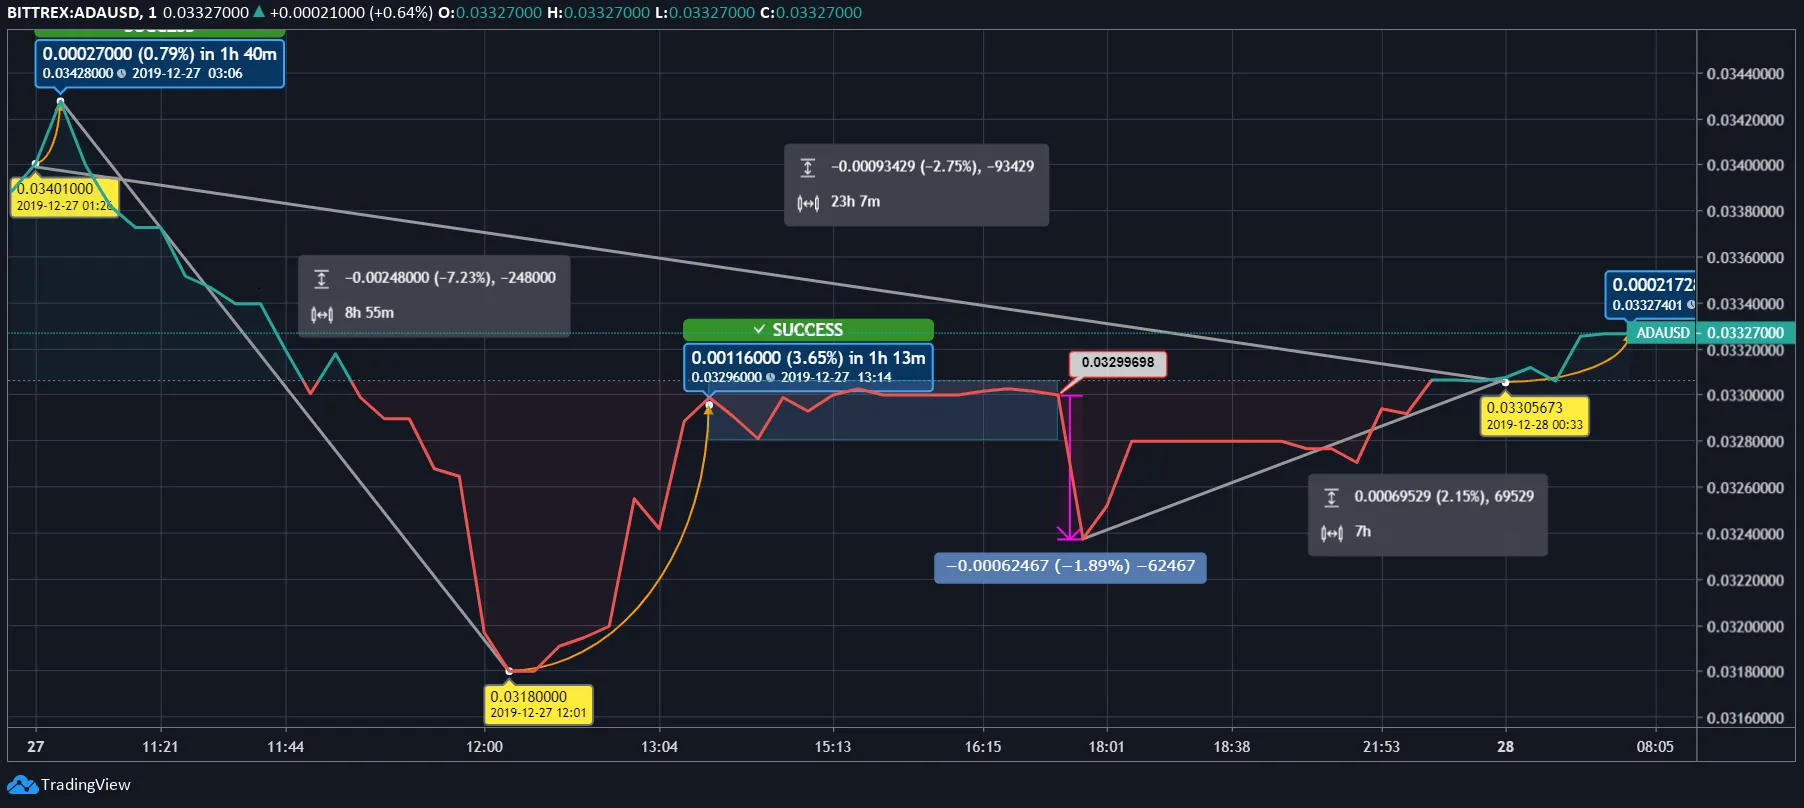1804x808 pixels.
Task: Click the TradingView text link
Action: [x=86, y=785]
